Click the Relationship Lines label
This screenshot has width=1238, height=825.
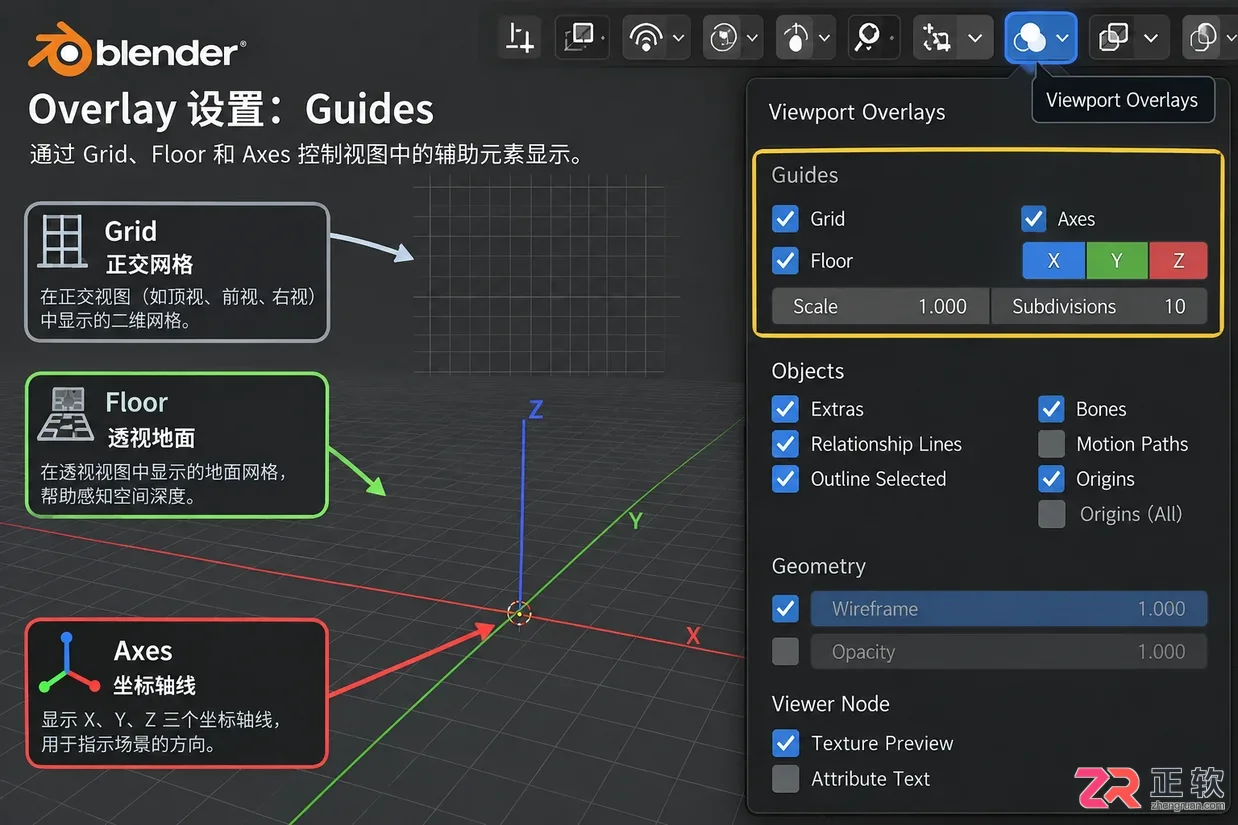[x=886, y=444]
